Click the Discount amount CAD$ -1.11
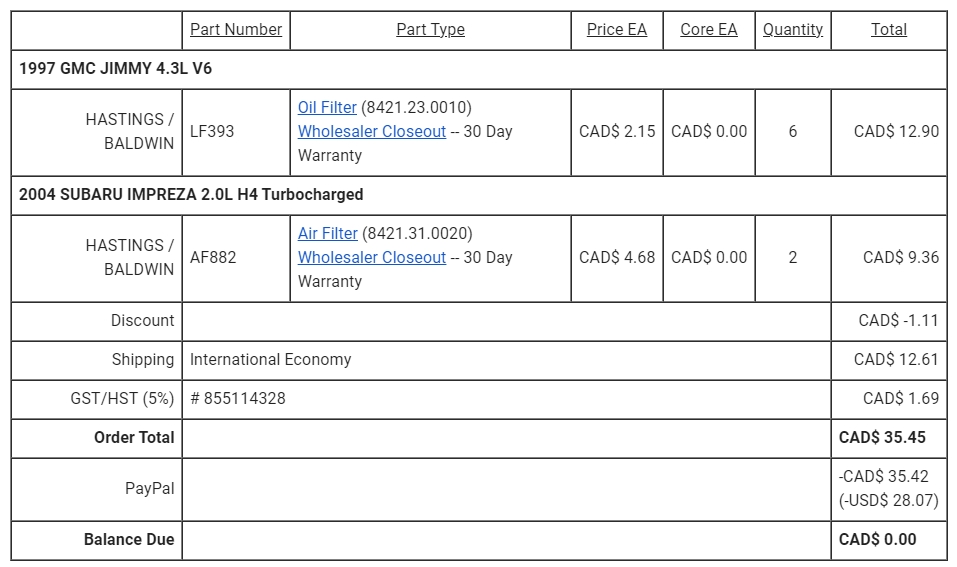Screen dimensions: 957x567 [x=898, y=320]
